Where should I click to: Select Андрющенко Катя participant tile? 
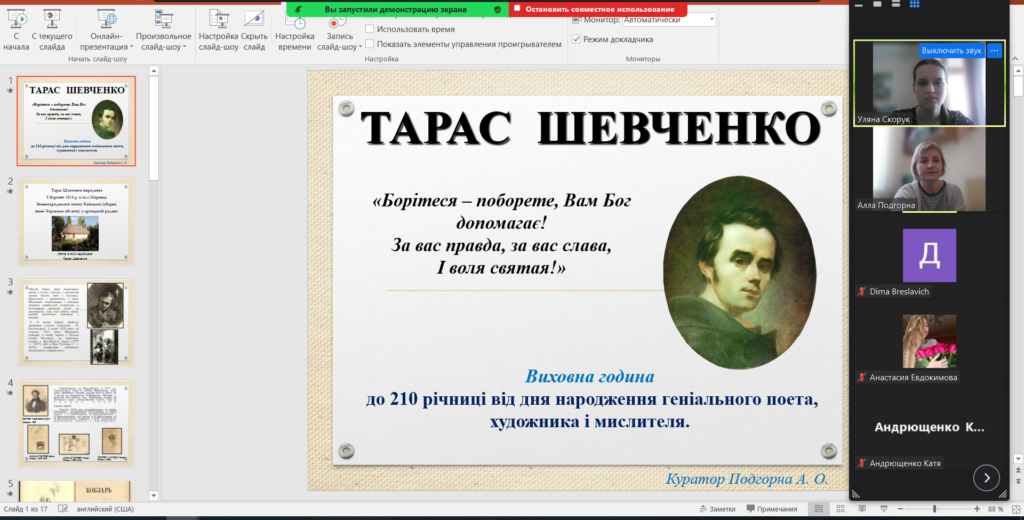(x=929, y=427)
